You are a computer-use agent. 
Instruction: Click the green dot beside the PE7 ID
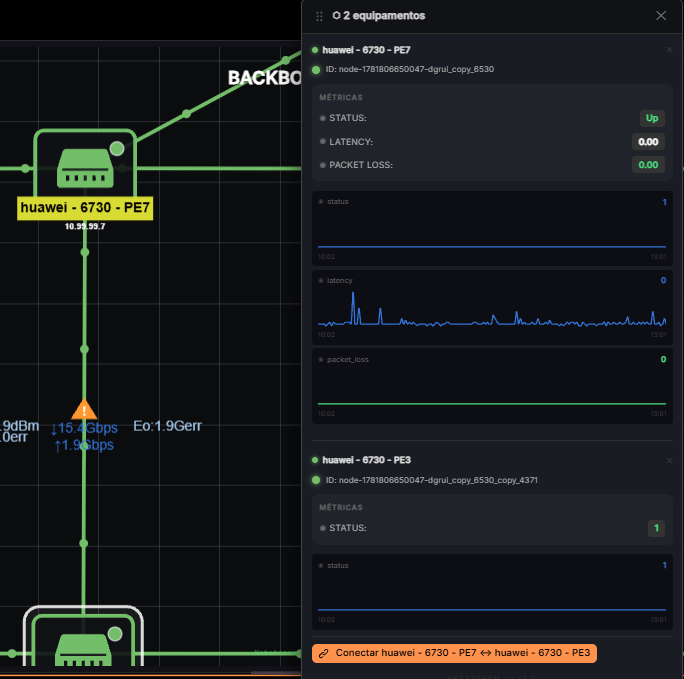pos(316,70)
